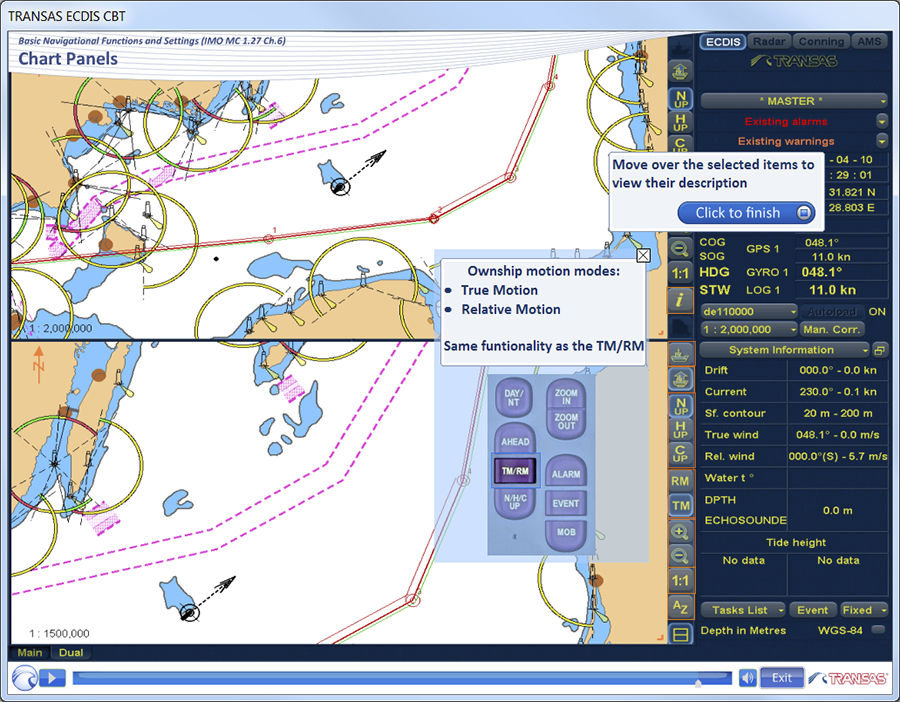Open the MASTER status dropdown
900x702 pixels.
[x=793, y=101]
